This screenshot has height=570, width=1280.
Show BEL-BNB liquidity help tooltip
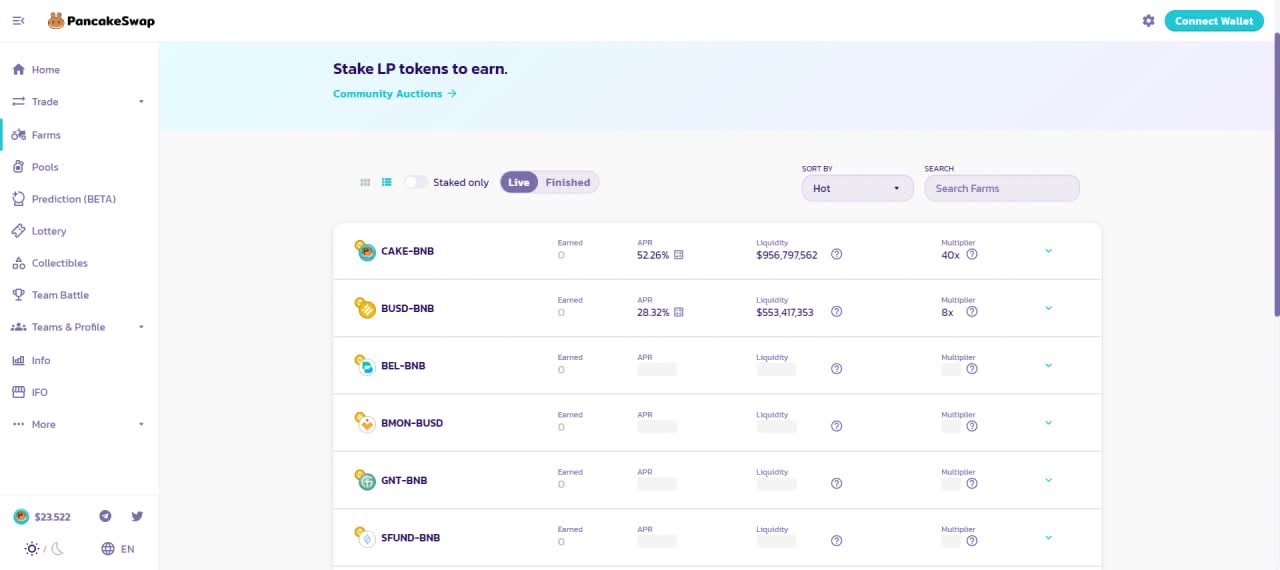(837, 369)
